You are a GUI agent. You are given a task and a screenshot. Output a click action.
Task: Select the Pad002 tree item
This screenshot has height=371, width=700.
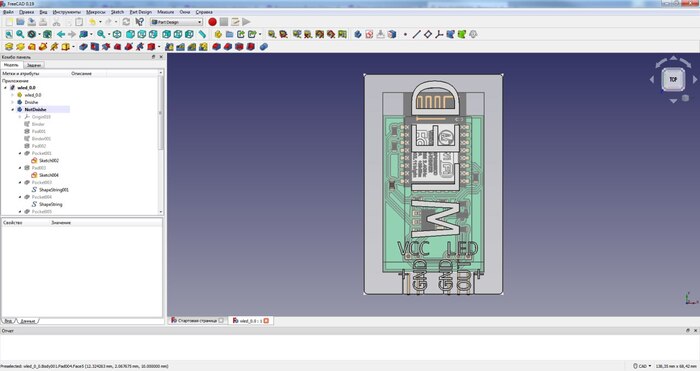point(39,146)
